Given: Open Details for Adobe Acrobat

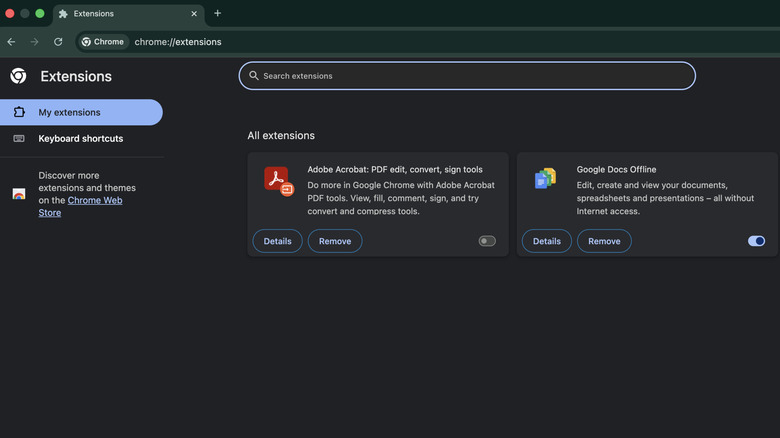Looking at the screenshot, I should [x=278, y=241].
